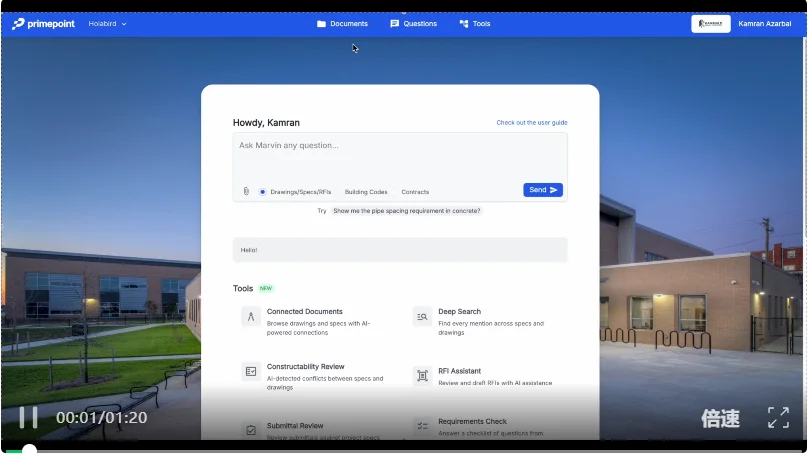Click the video progress bar slider
This screenshot has height=455, width=808.
[30, 451]
